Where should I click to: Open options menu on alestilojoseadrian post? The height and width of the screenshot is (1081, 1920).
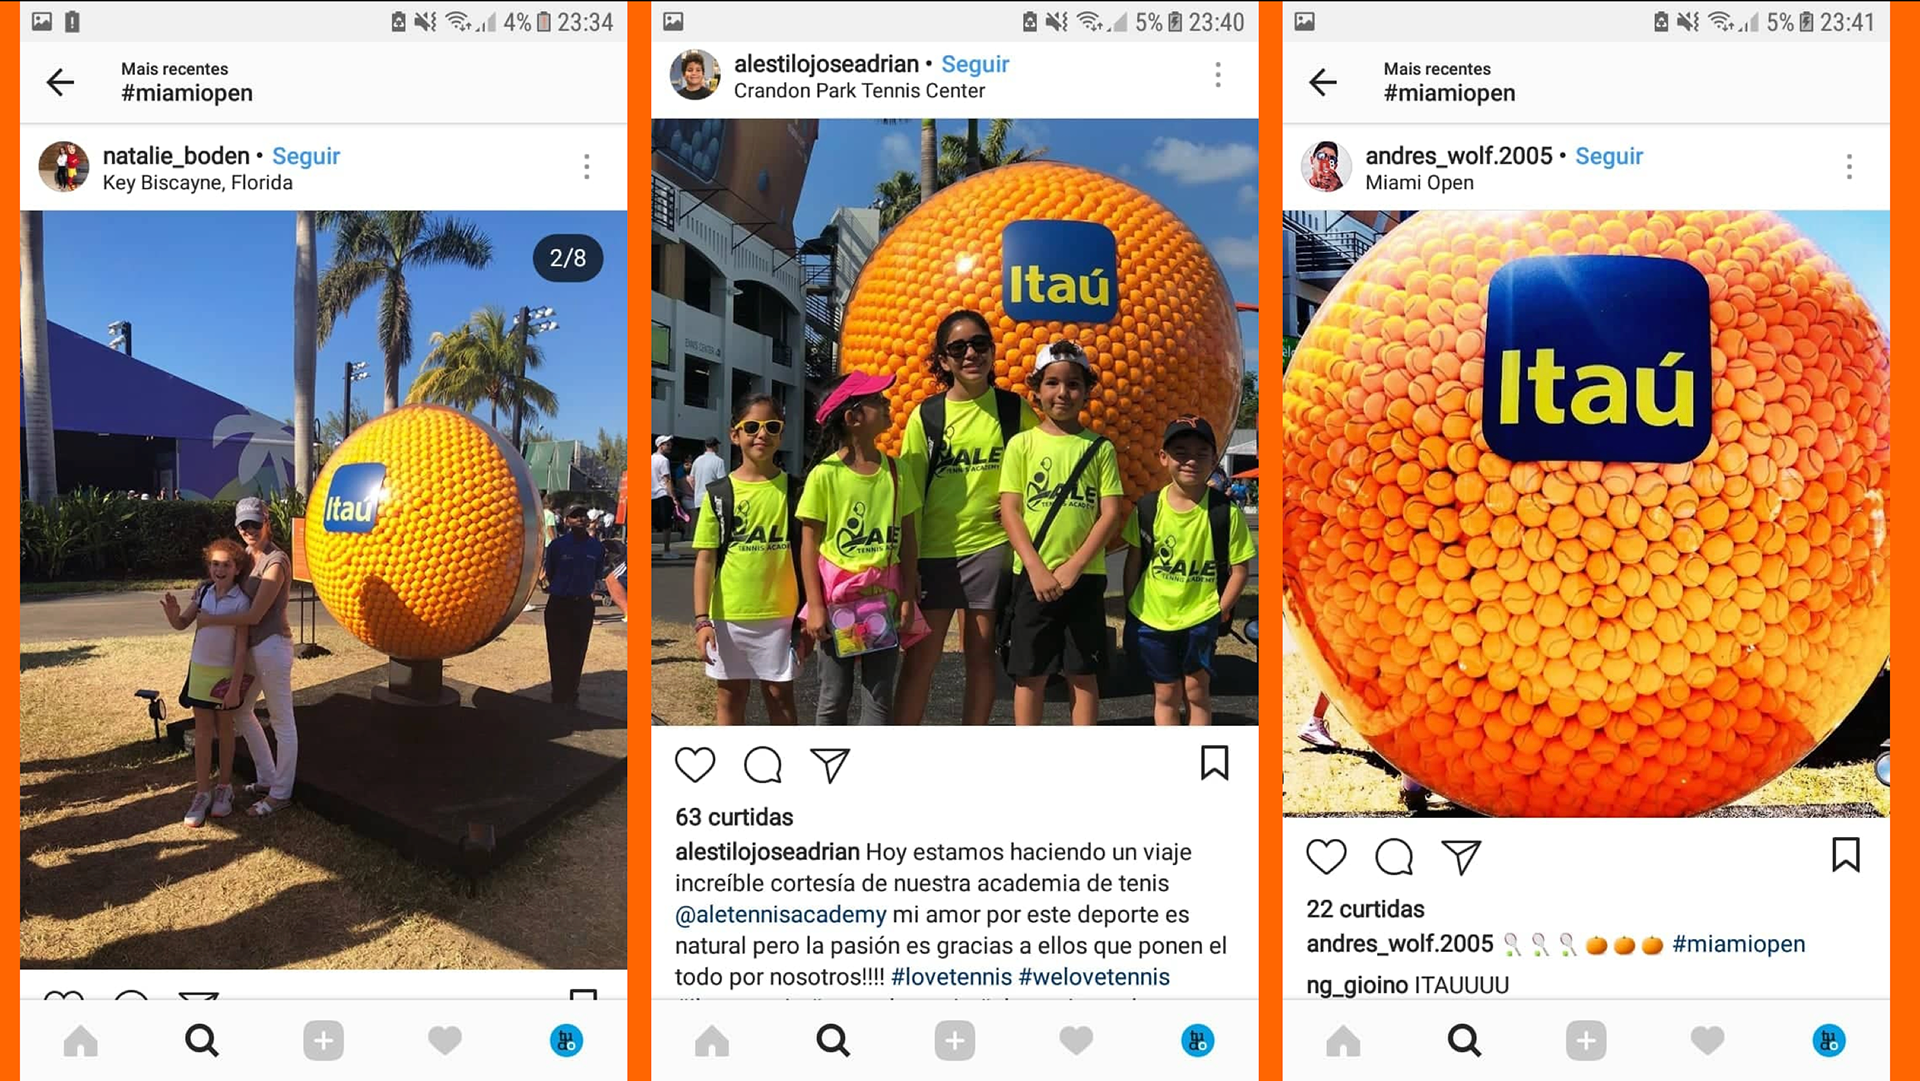point(1218,75)
